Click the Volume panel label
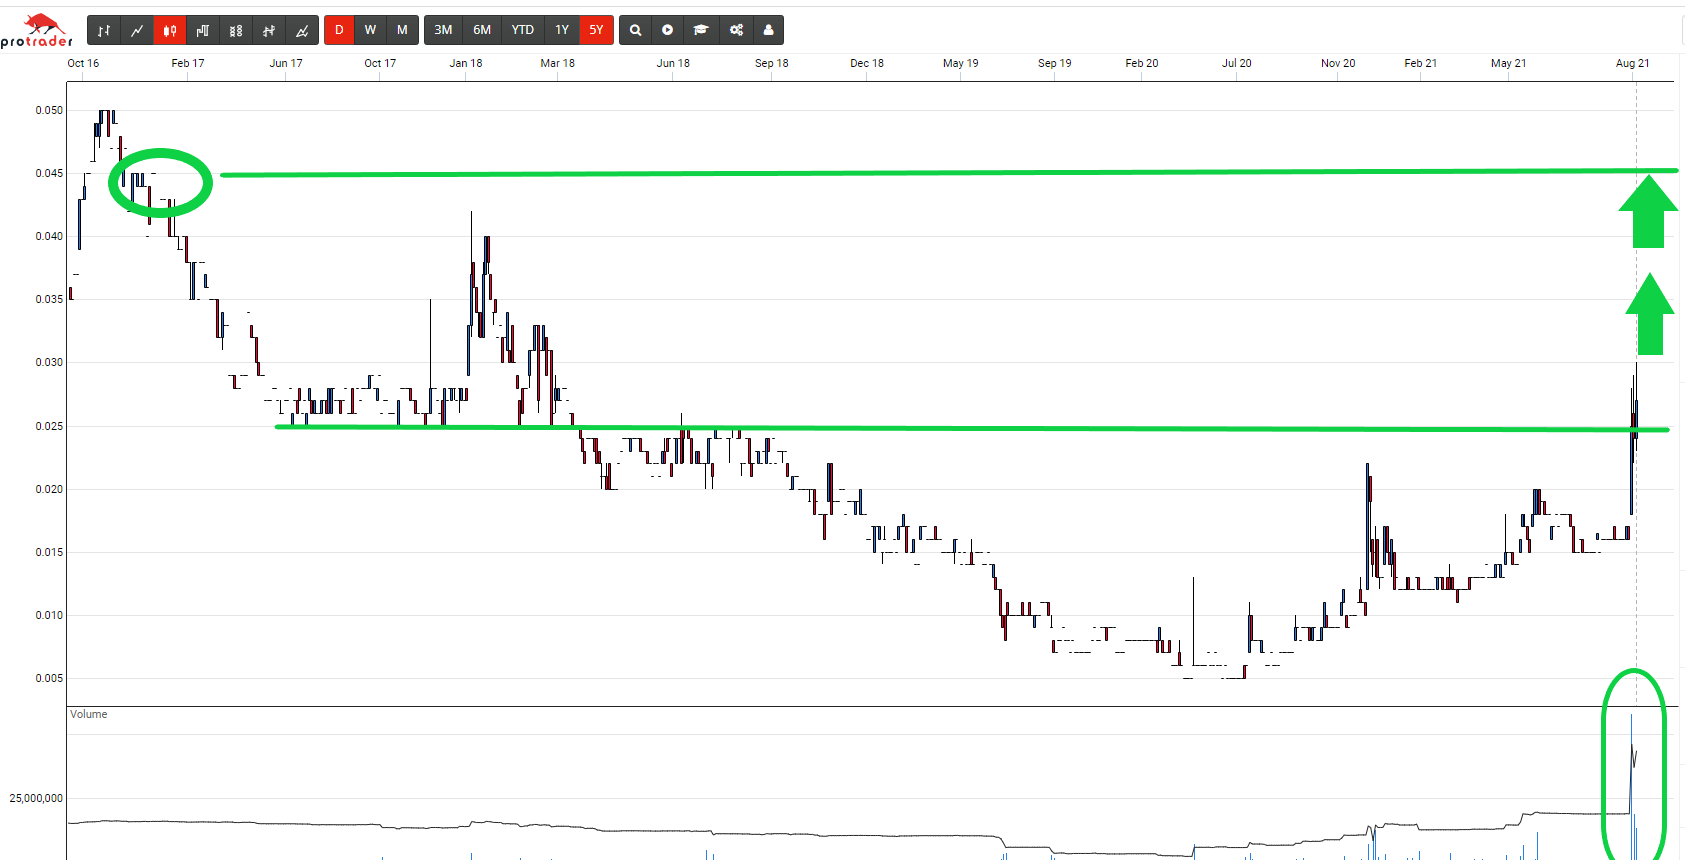The image size is (1685, 860). (89, 714)
